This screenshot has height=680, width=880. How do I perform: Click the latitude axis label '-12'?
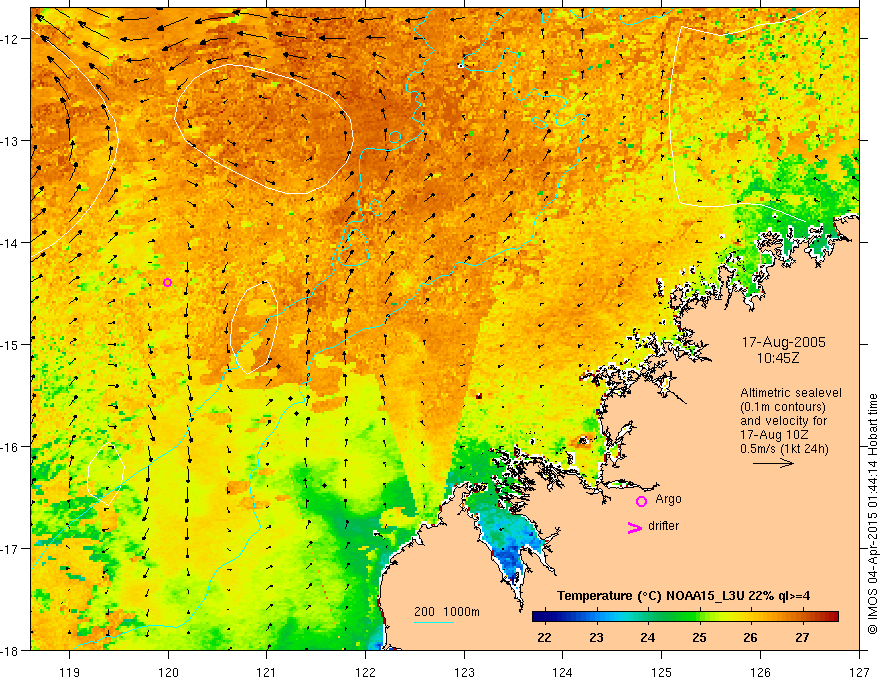[12, 39]
